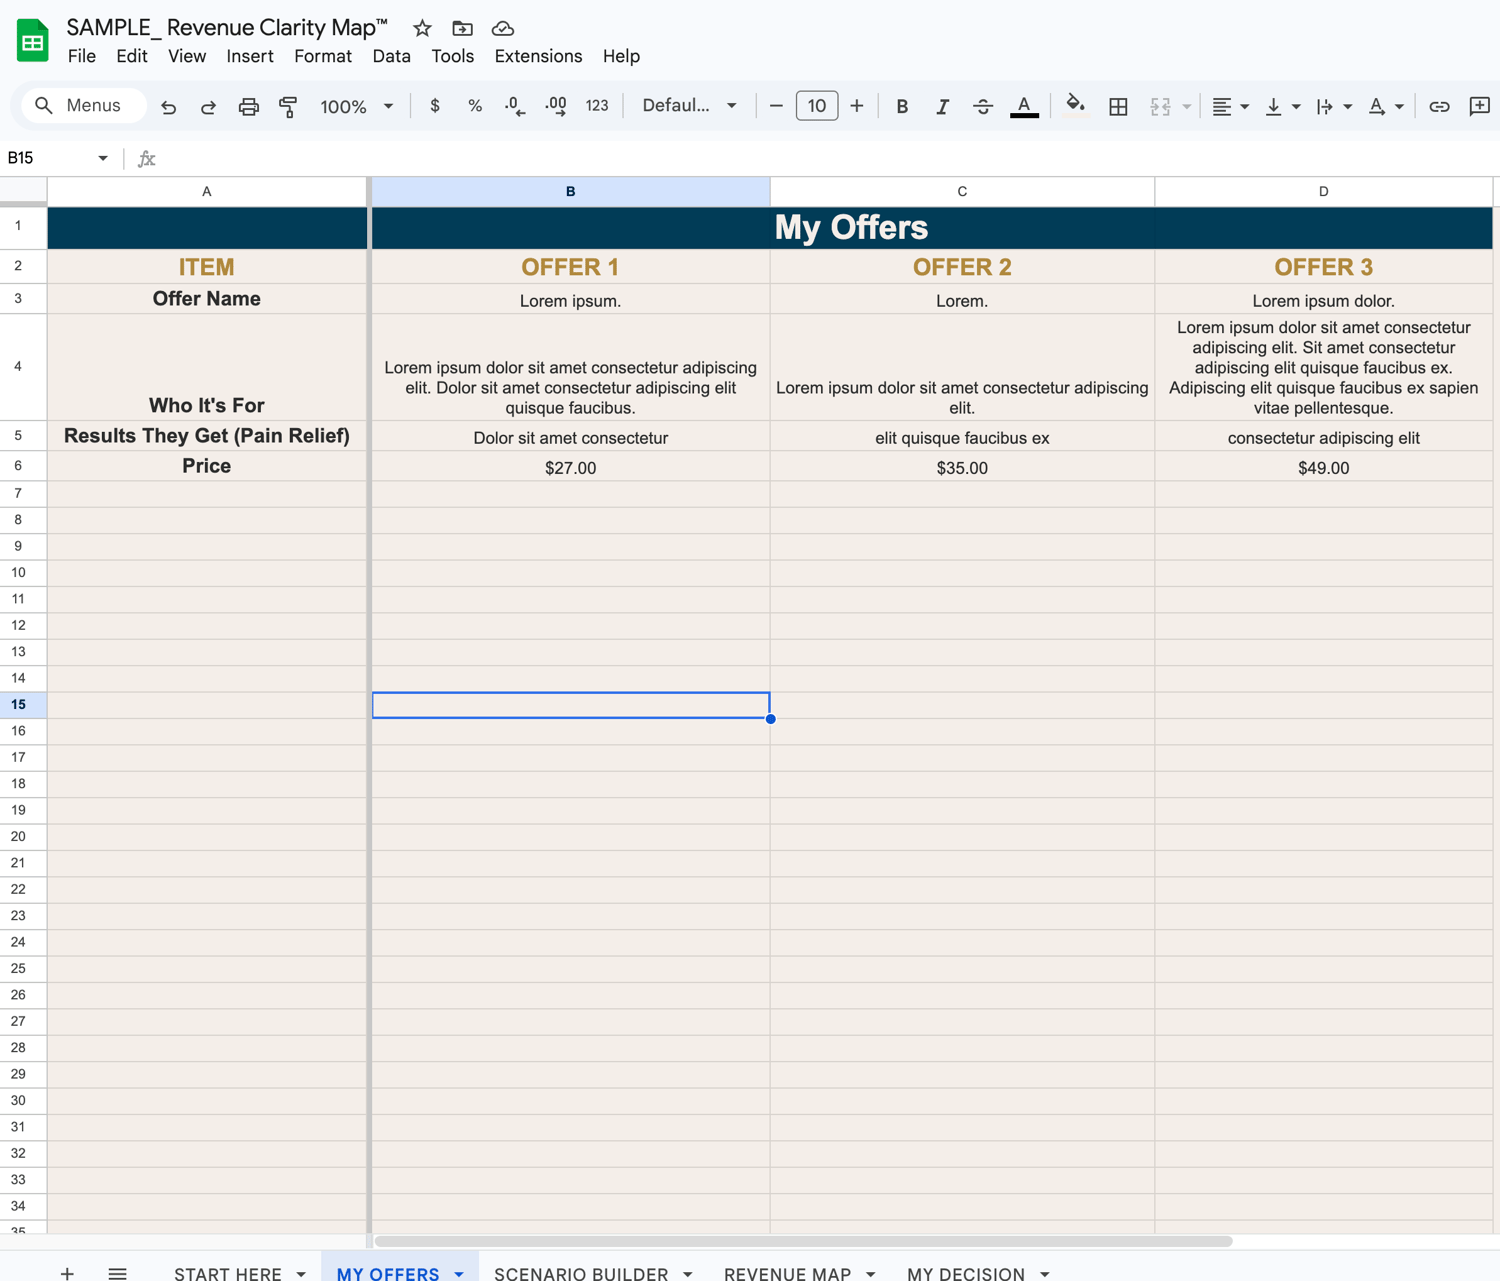The width and height of the screenshot is (1500, 1281).
Task: Switch to the START HERE sheet
Action: 228,1273
